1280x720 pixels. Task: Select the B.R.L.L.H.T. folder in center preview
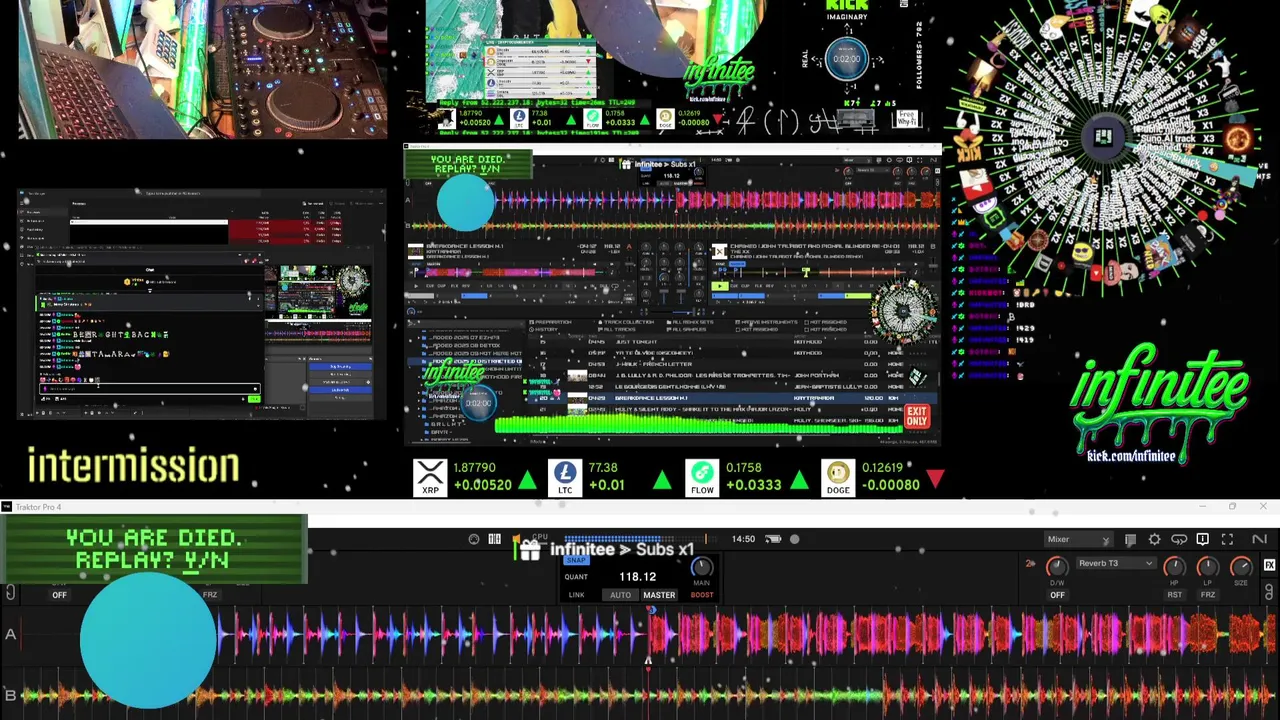click(448, 424)
